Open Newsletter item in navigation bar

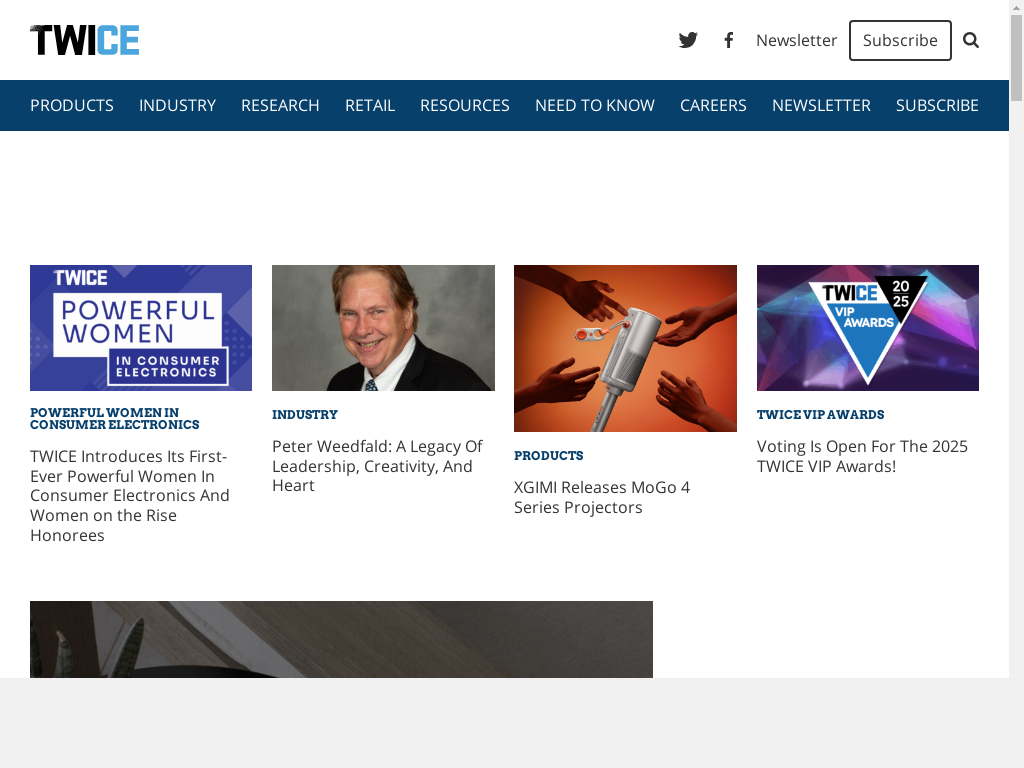[821, 105]
